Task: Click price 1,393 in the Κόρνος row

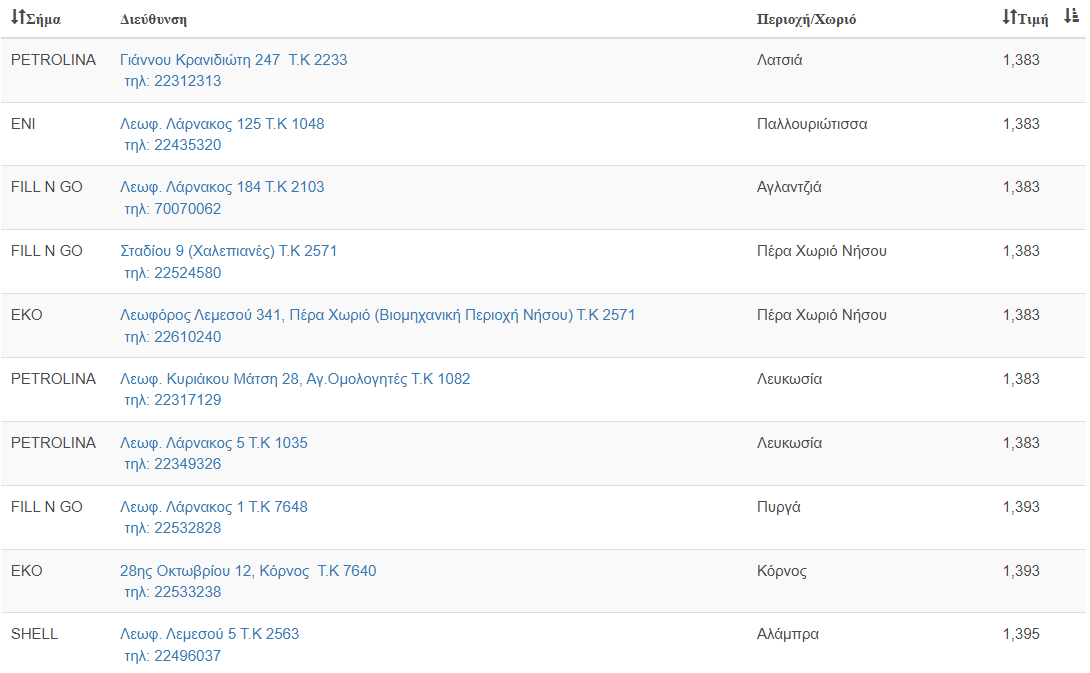Action: [x=1020, y=571]
